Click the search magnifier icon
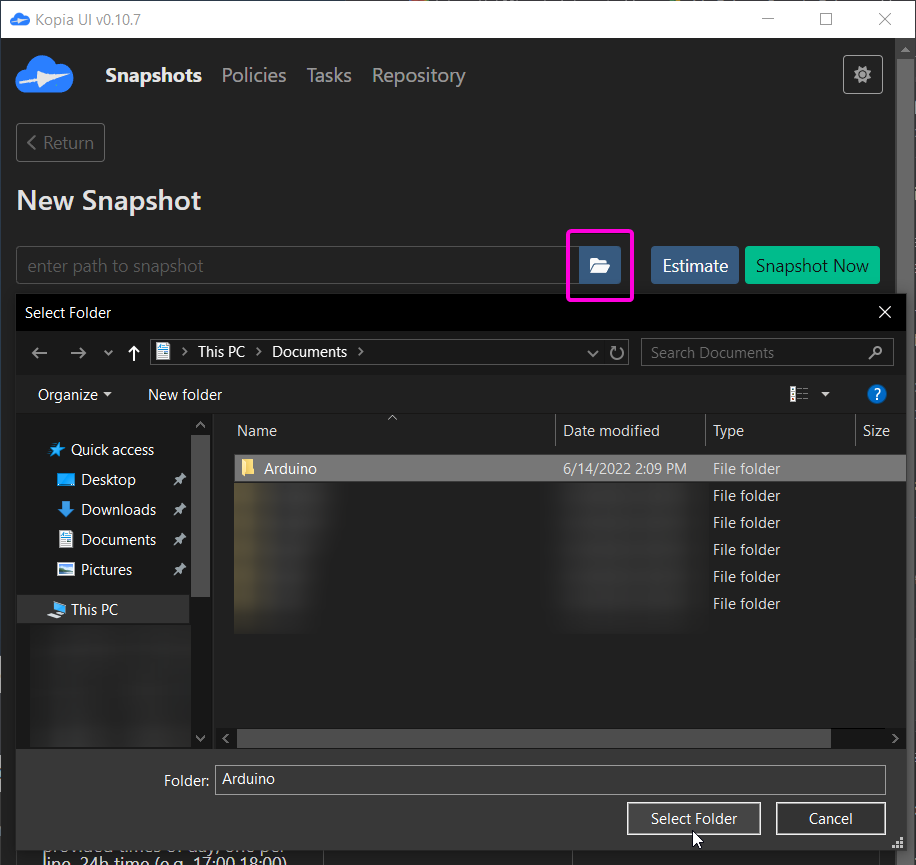 (875, 352)
